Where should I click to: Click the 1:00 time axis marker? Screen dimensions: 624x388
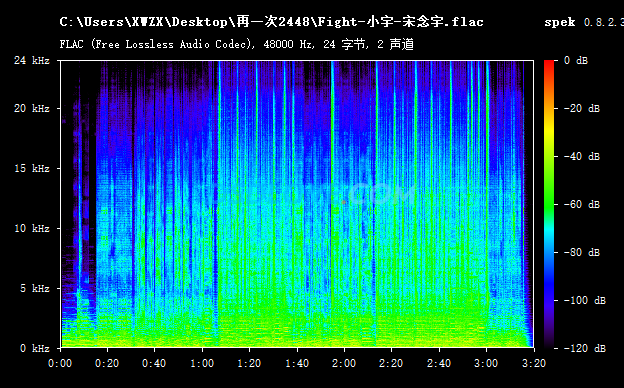pos(202,363)
